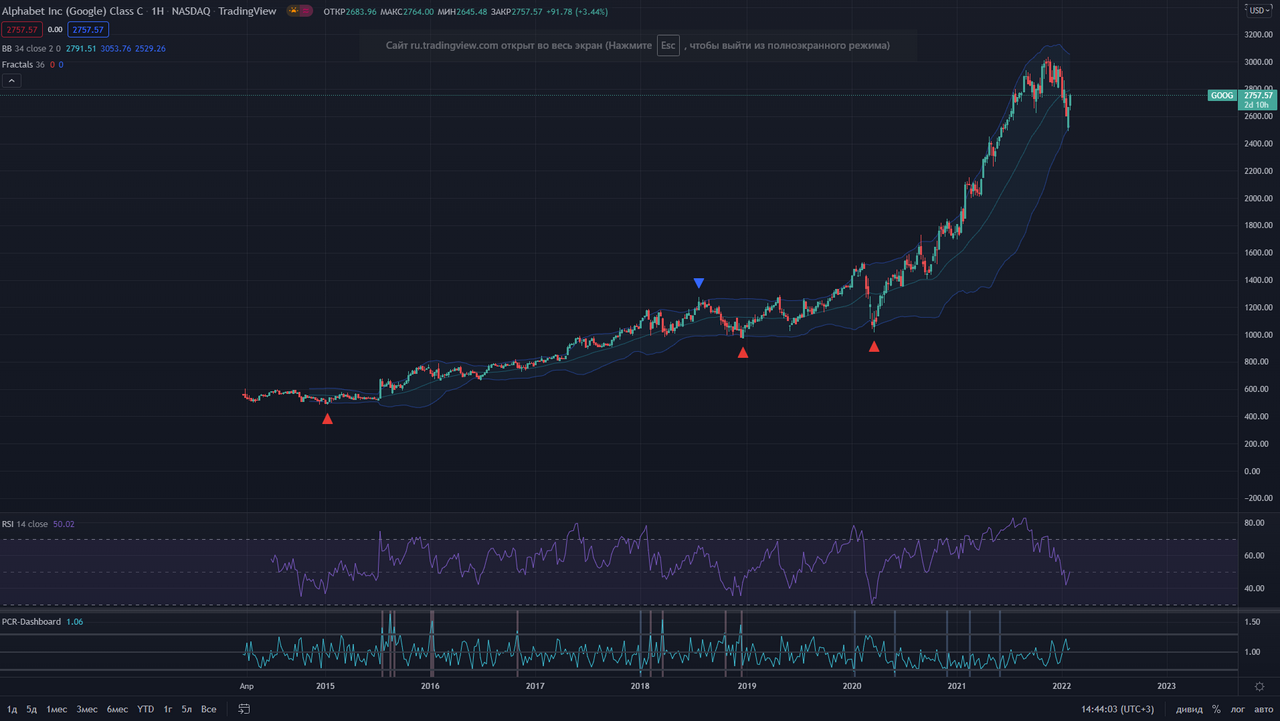Select the RSI 14 close indicator label

(25, 524)
